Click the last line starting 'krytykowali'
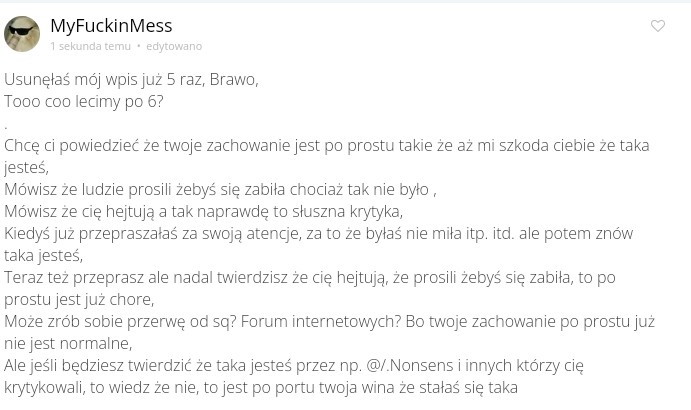The width and height of the screenshot is (691, 410). [260, 387]
